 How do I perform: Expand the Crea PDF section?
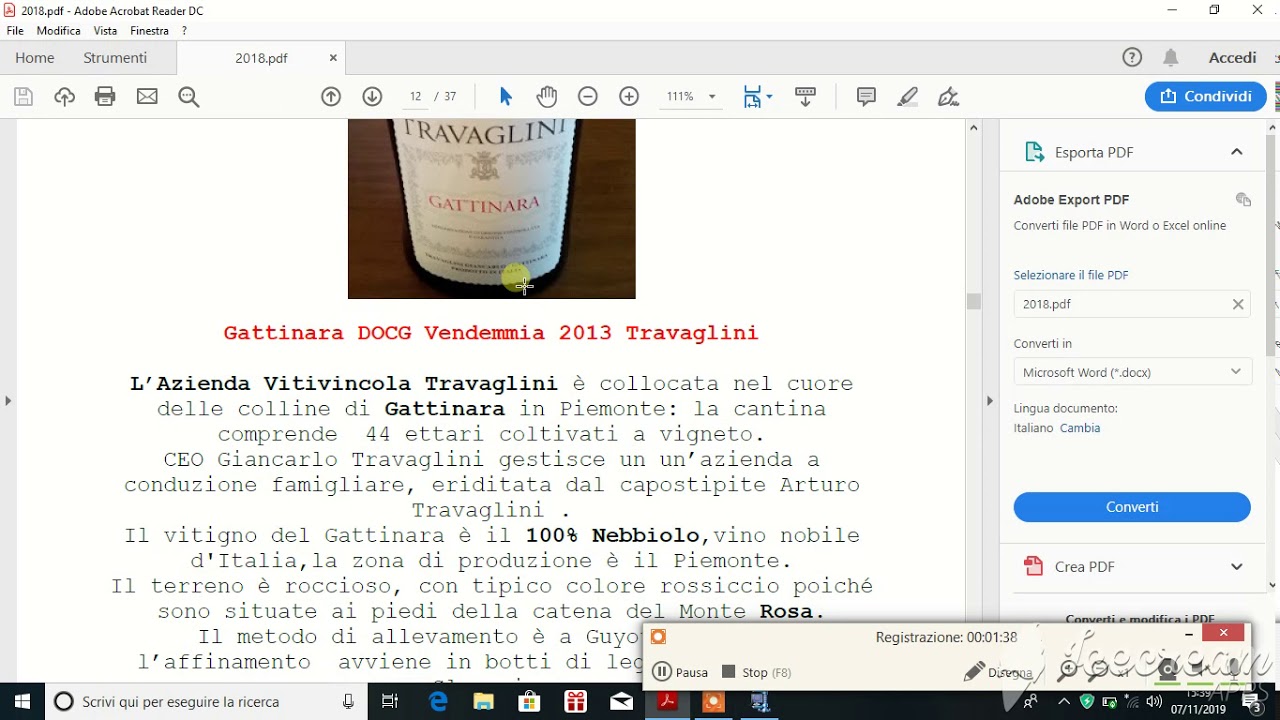(x=1236, y=566)
